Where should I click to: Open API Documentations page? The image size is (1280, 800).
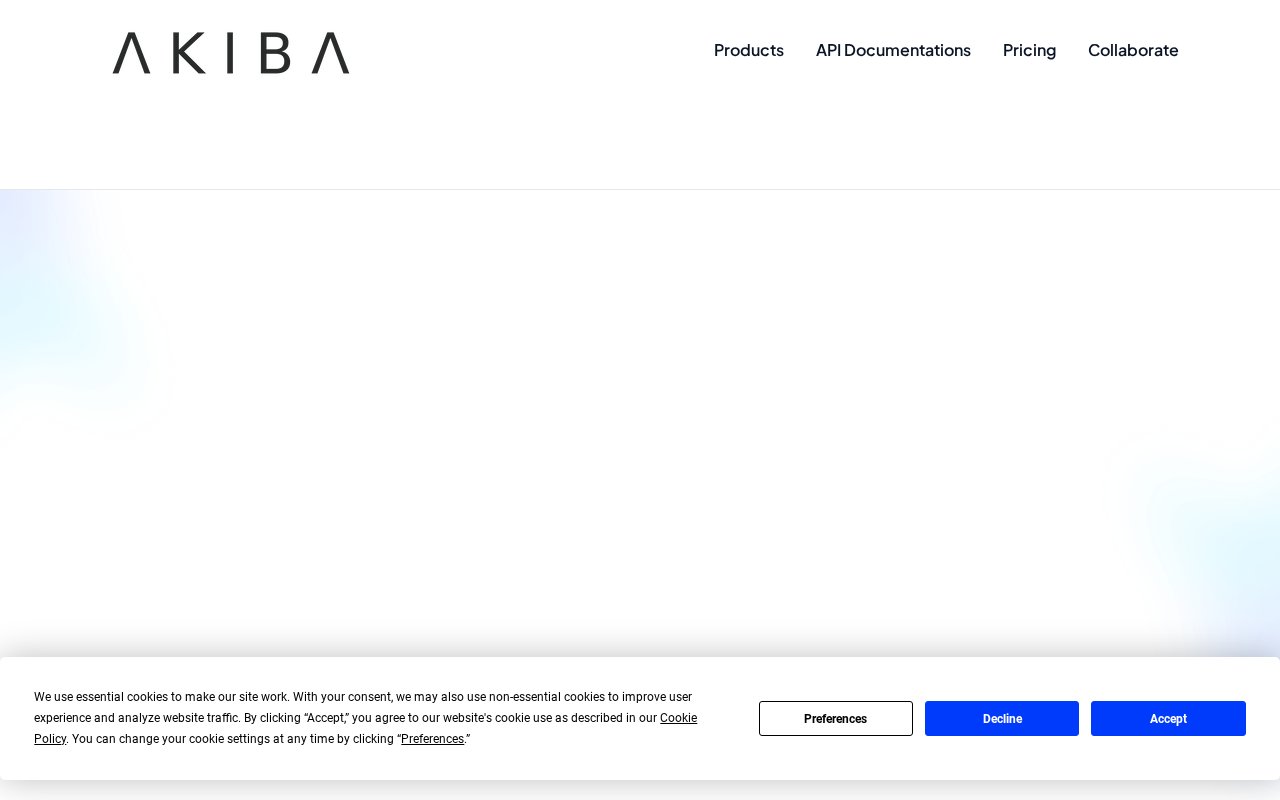(893, 50)
